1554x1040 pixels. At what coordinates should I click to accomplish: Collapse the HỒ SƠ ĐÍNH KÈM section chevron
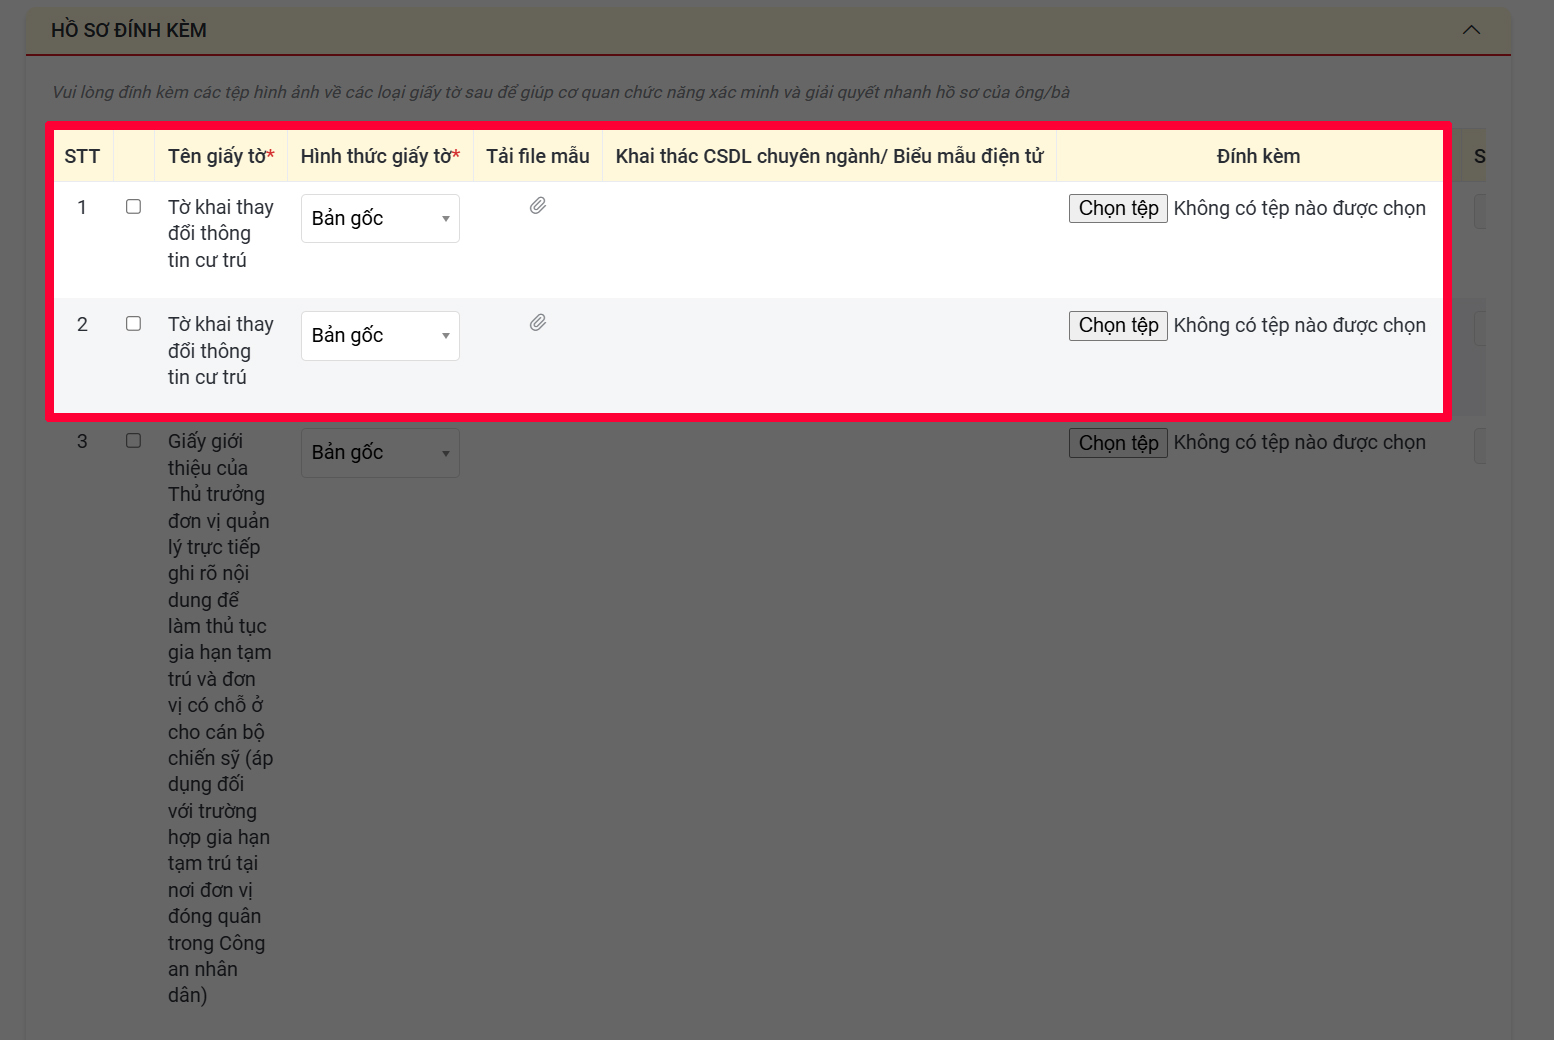1470,30
